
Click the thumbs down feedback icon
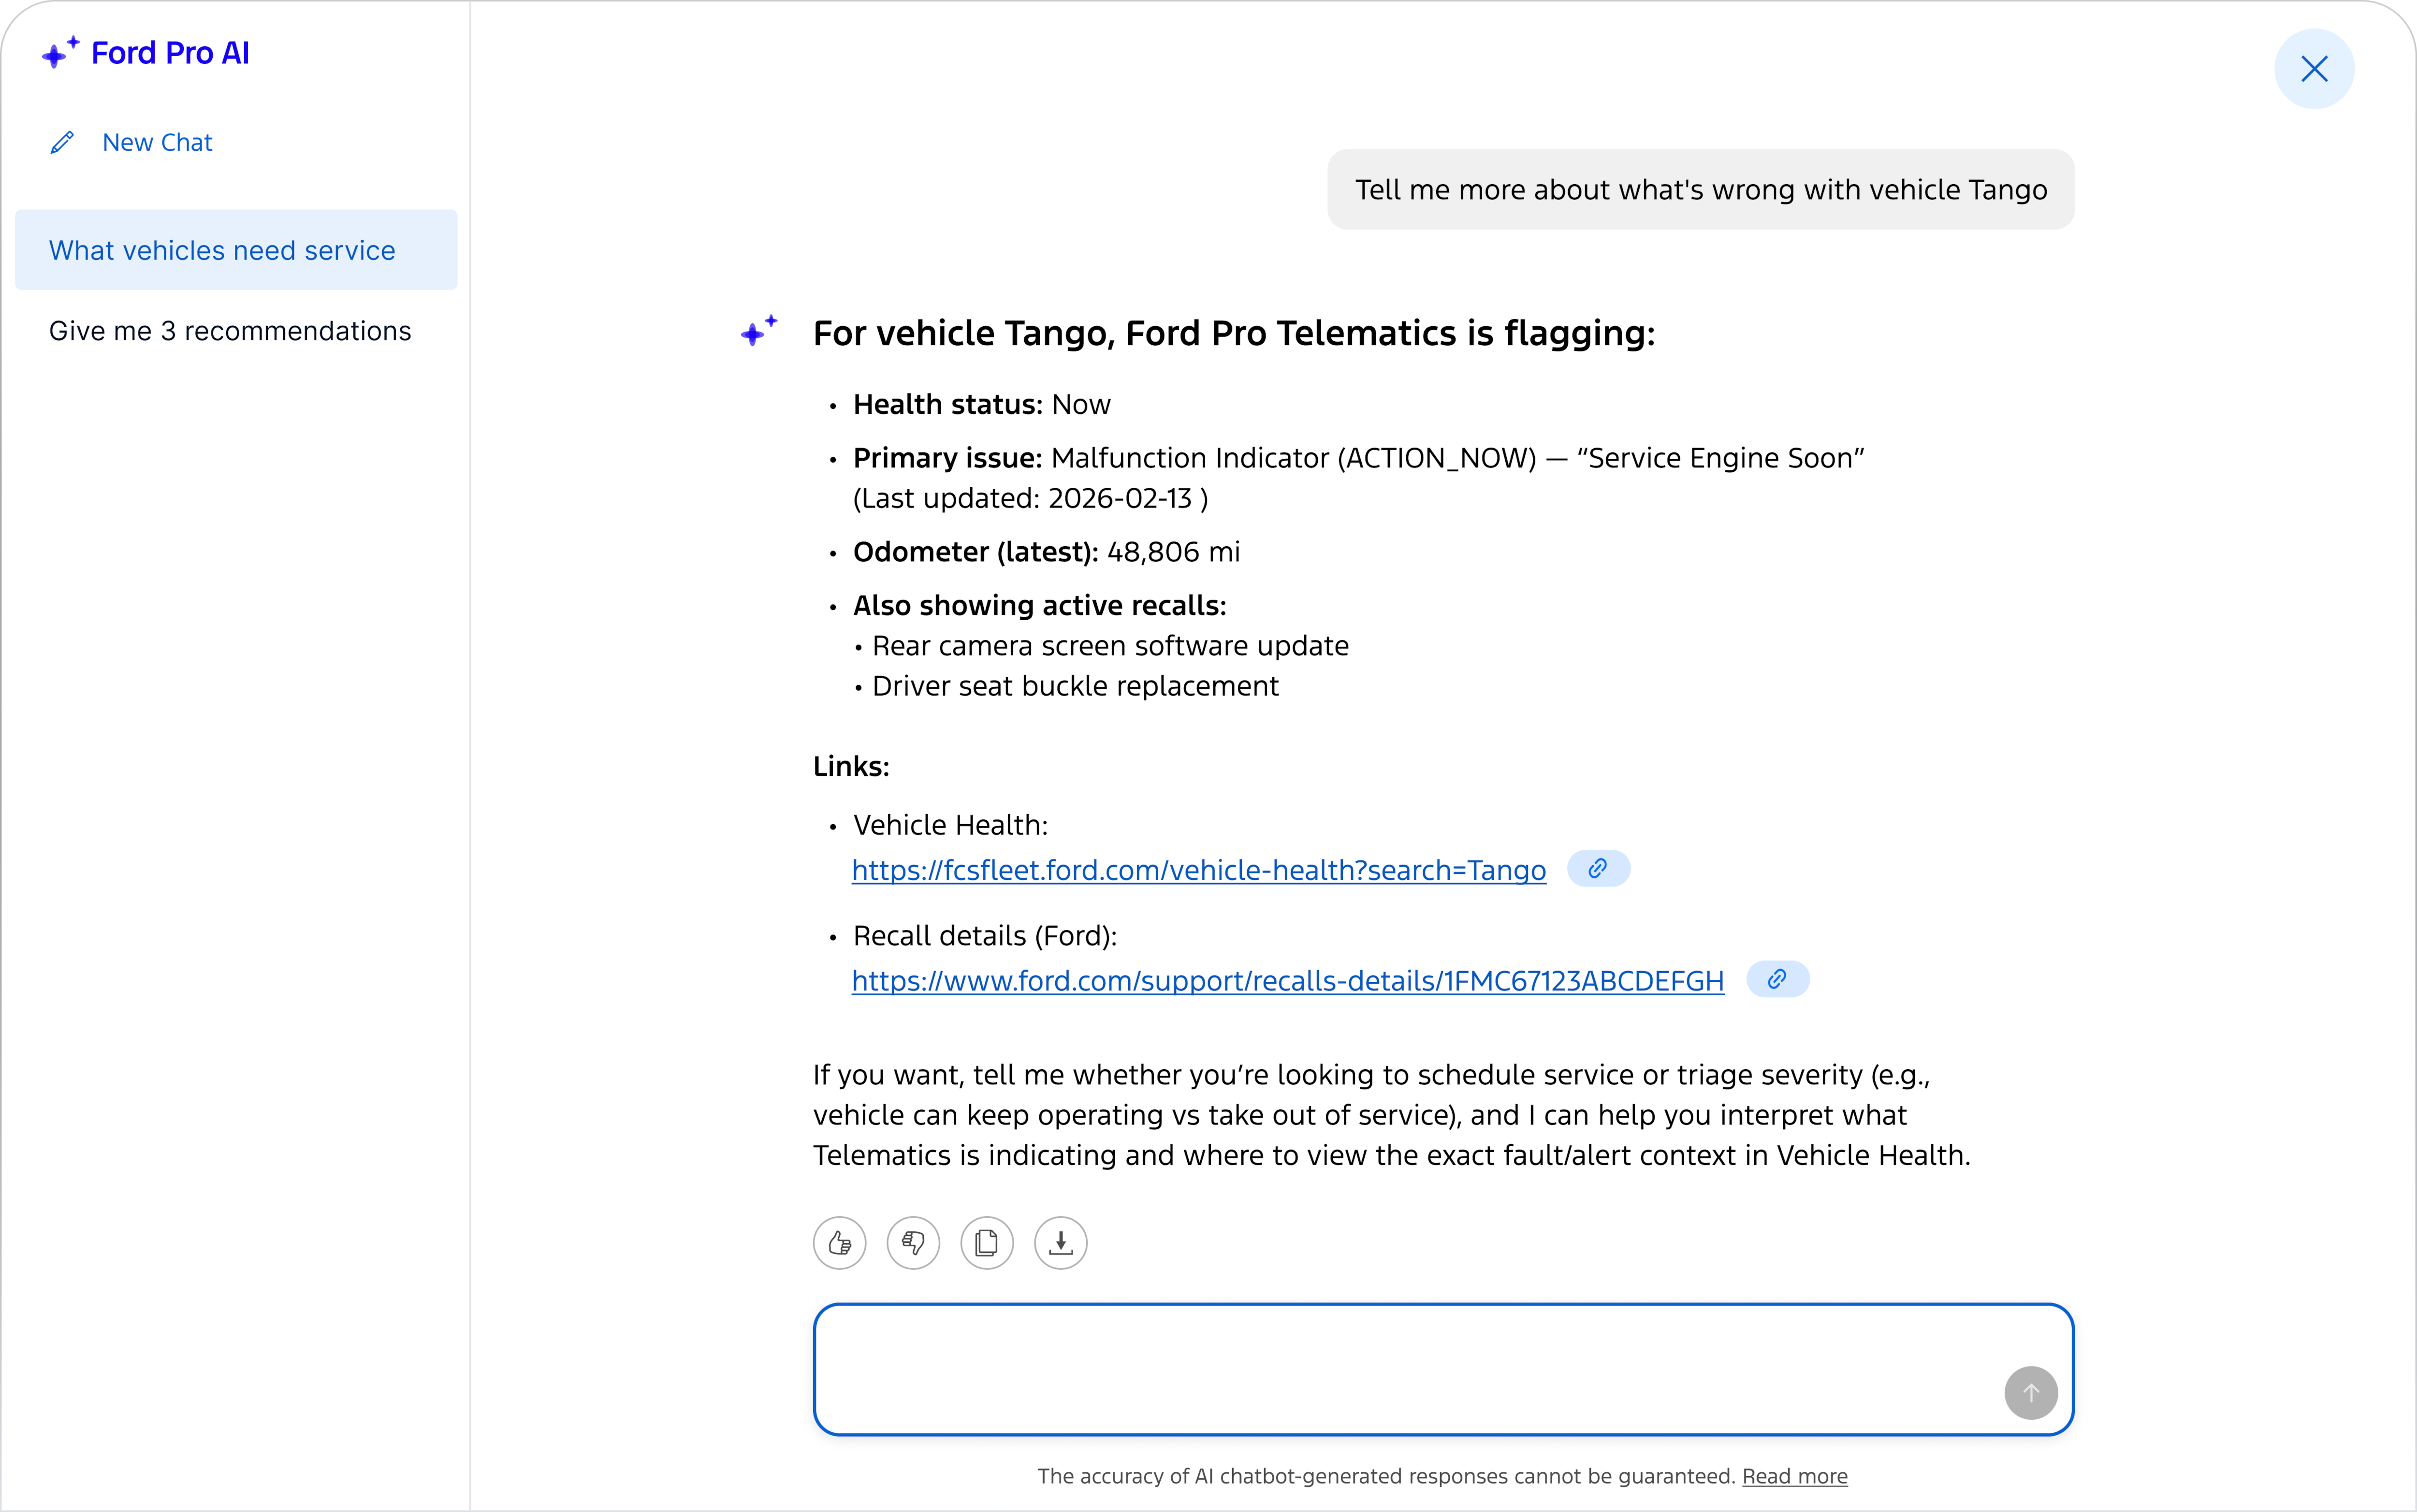click(x=913, y=1243)
